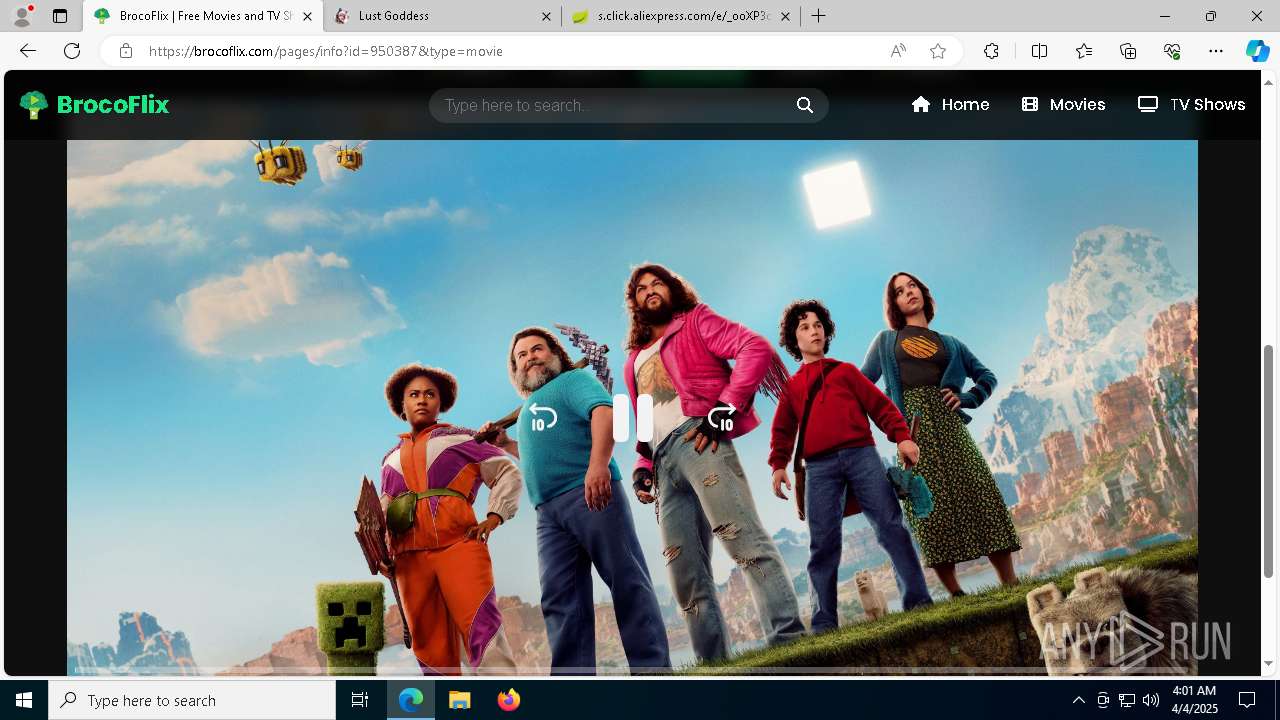Open the clock showing 4:01 AM

[x=1194, y=700]
